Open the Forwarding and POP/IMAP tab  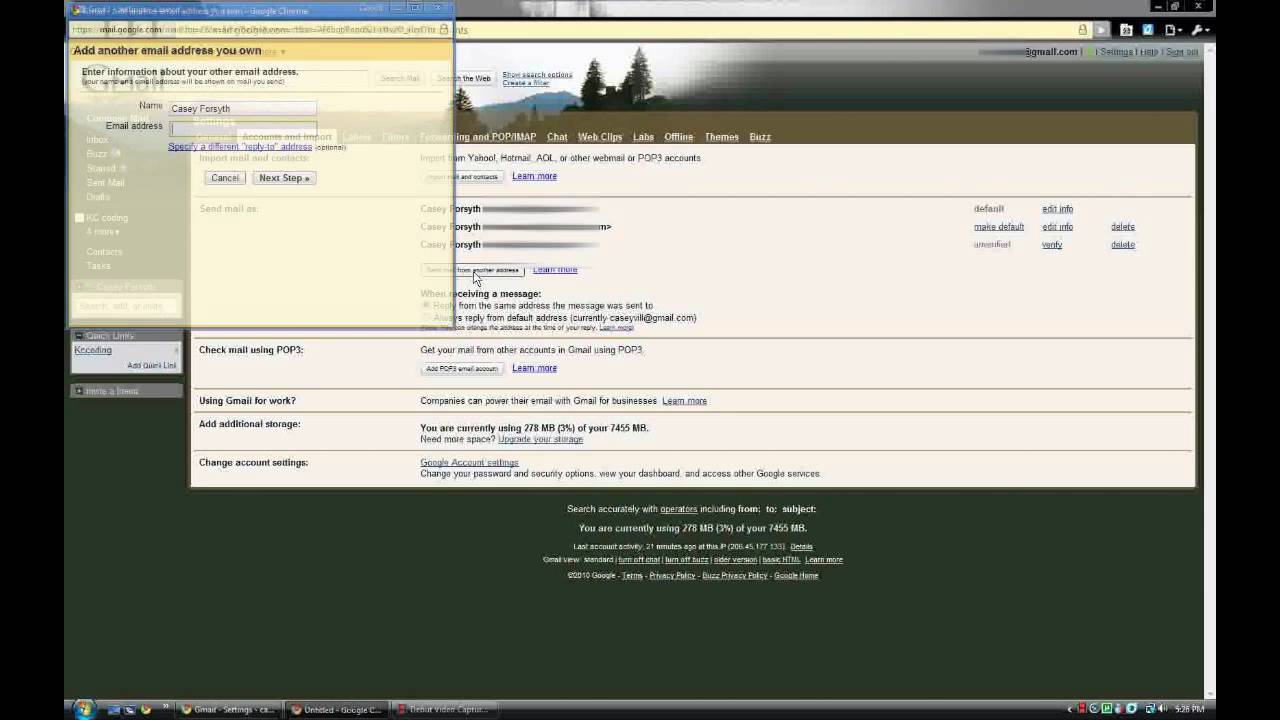click(x=478, y=137)
